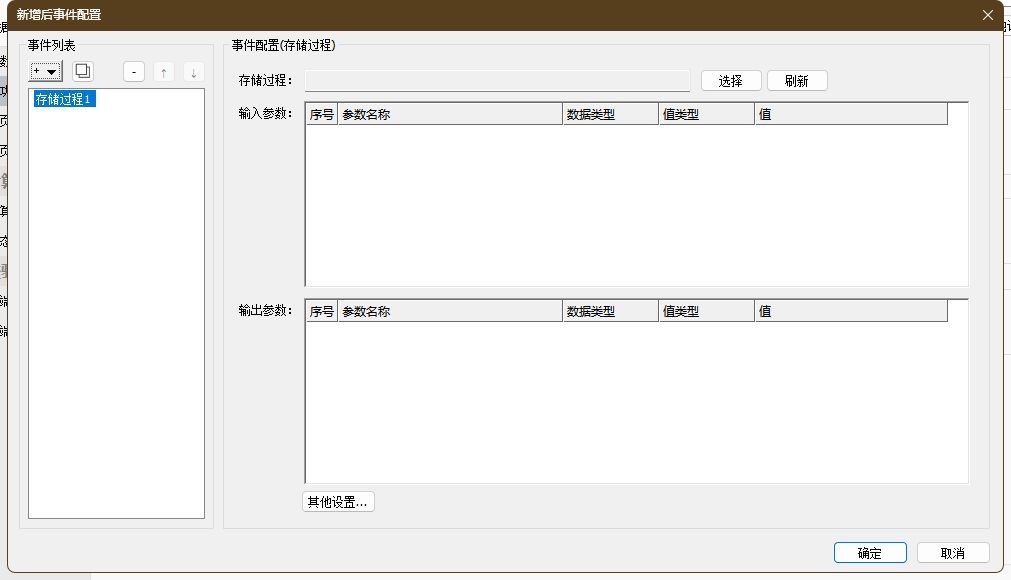
Task: Confirm with the 确定 button
Action: (x=870, y=553)
